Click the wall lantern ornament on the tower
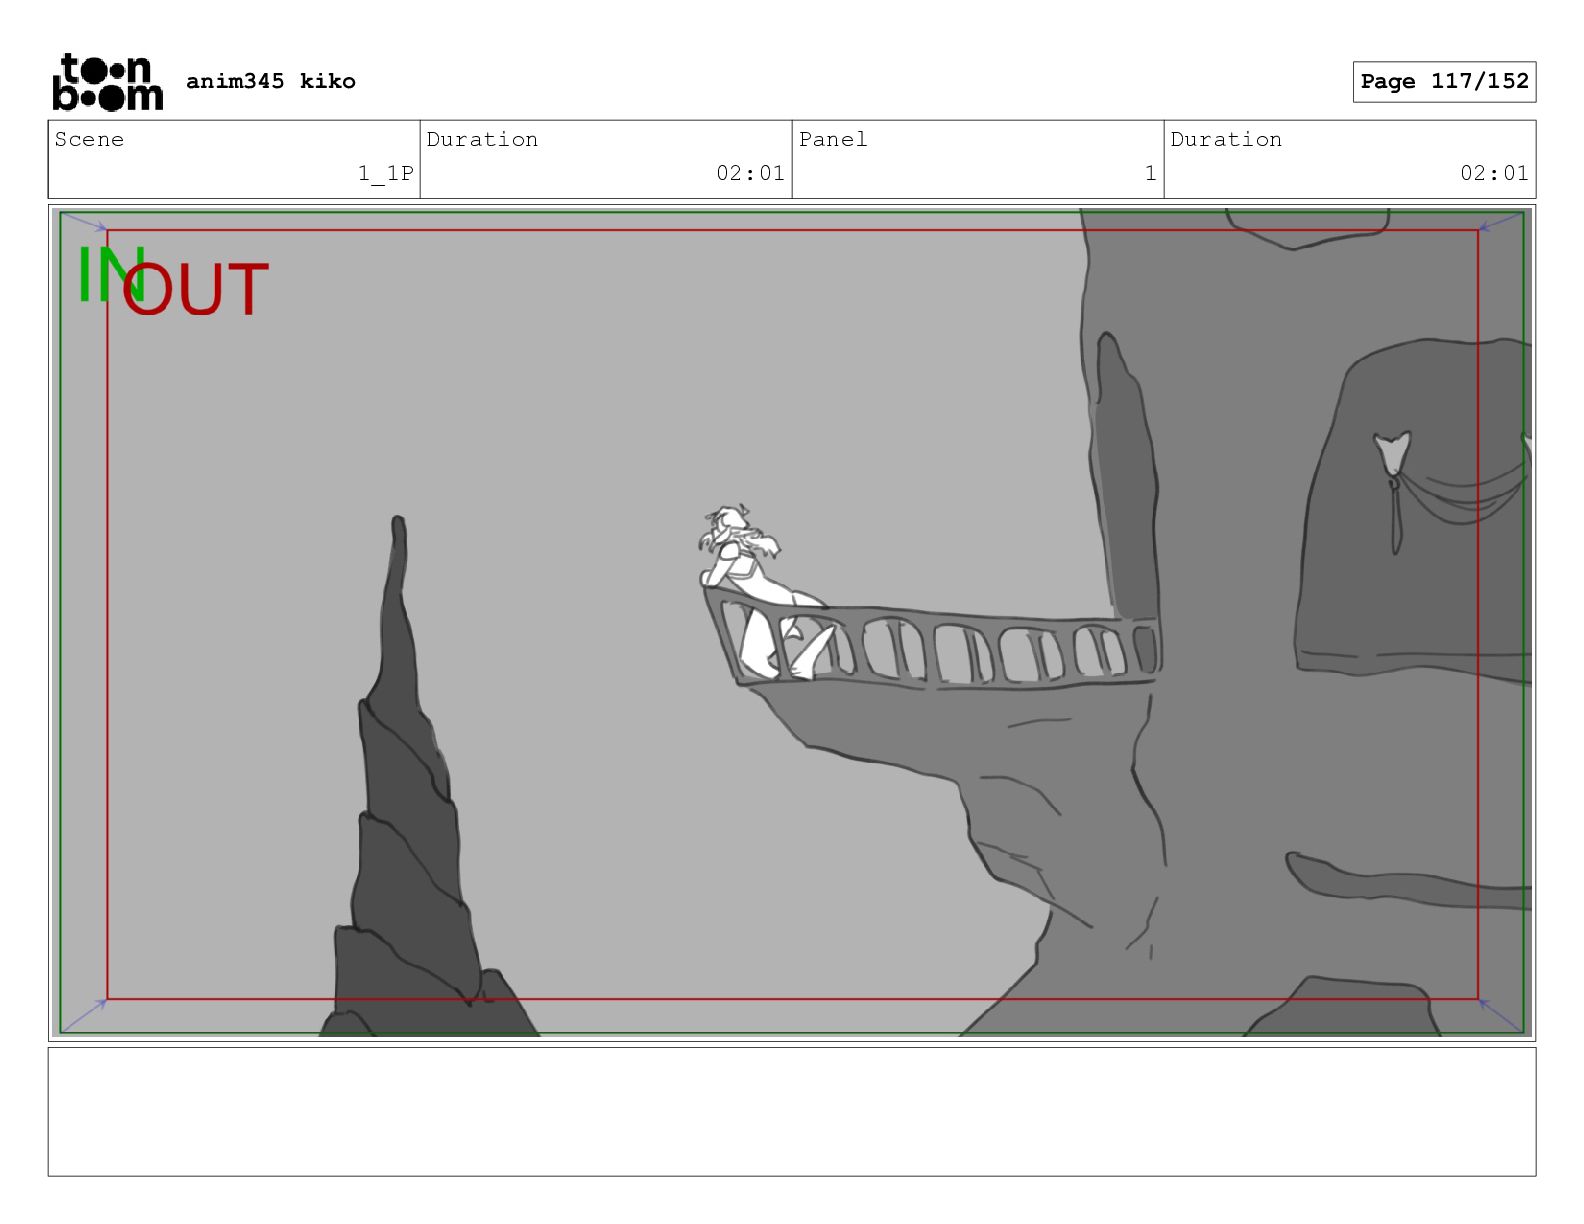Screen dimensions: 1584x1224 [x=1393, y=490]
